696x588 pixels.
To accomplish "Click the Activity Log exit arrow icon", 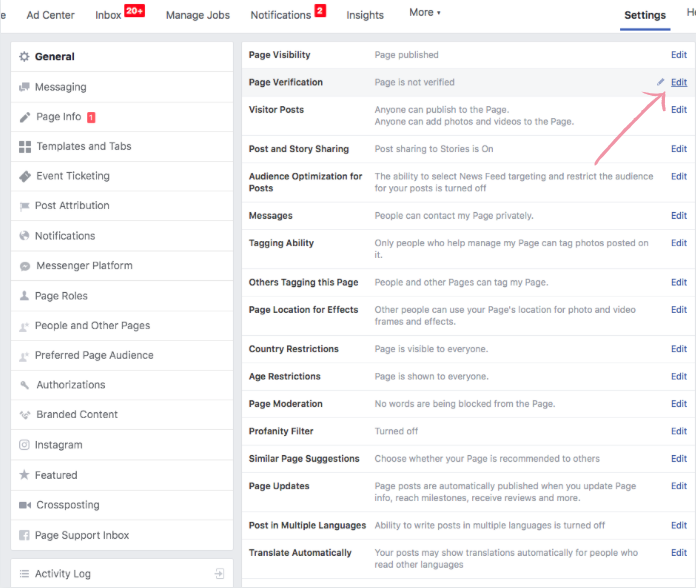I will pos(219,573).
